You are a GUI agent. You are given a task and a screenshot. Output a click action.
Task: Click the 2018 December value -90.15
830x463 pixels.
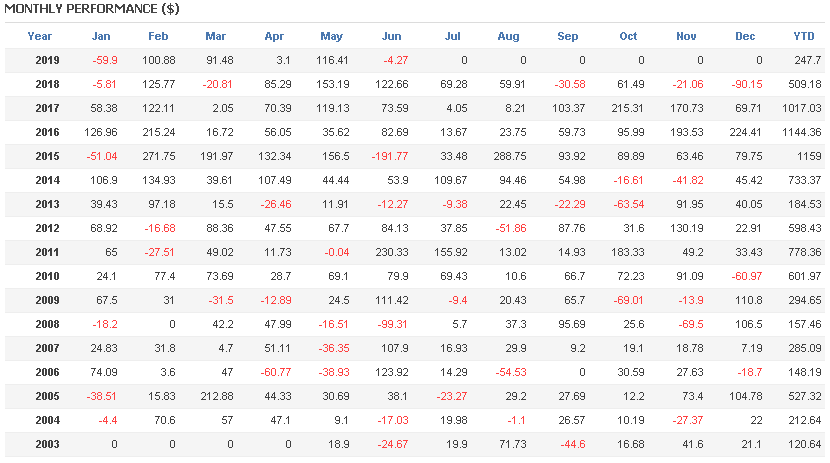click(x=746, y=84)
